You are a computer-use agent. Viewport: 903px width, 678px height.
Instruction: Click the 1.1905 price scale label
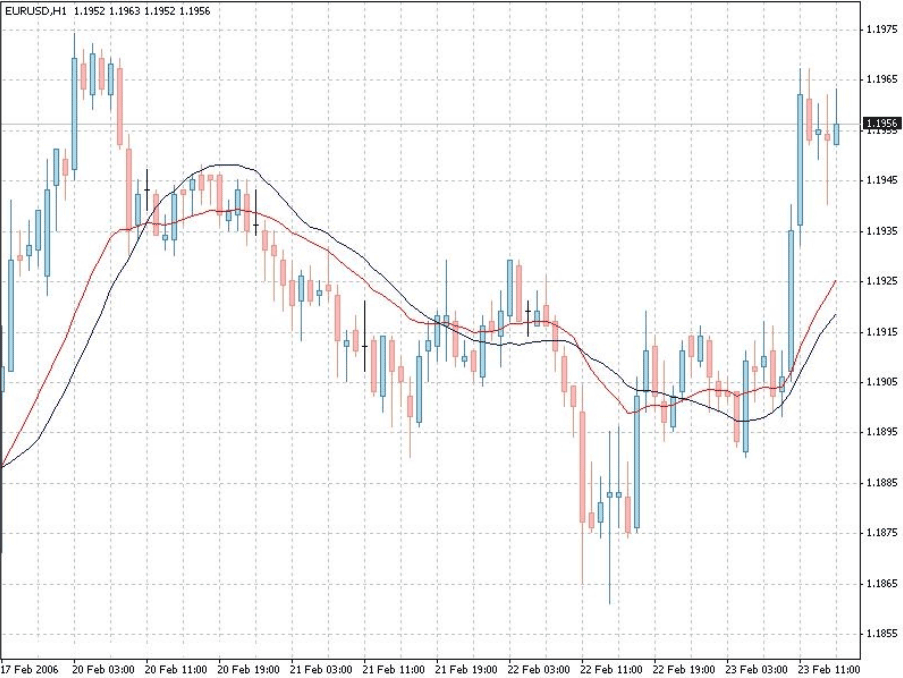pyautogui.click(x=882, y=382)
